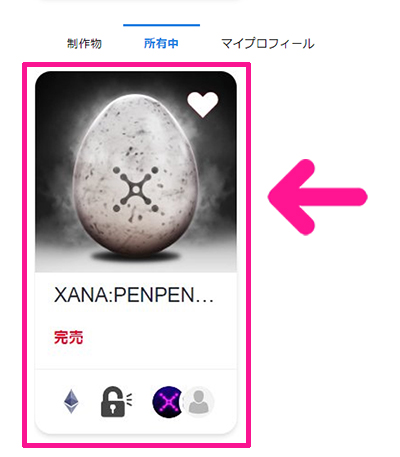
Task: Like the egg NFT with the heart icon
Action: (x=203, y=104)
